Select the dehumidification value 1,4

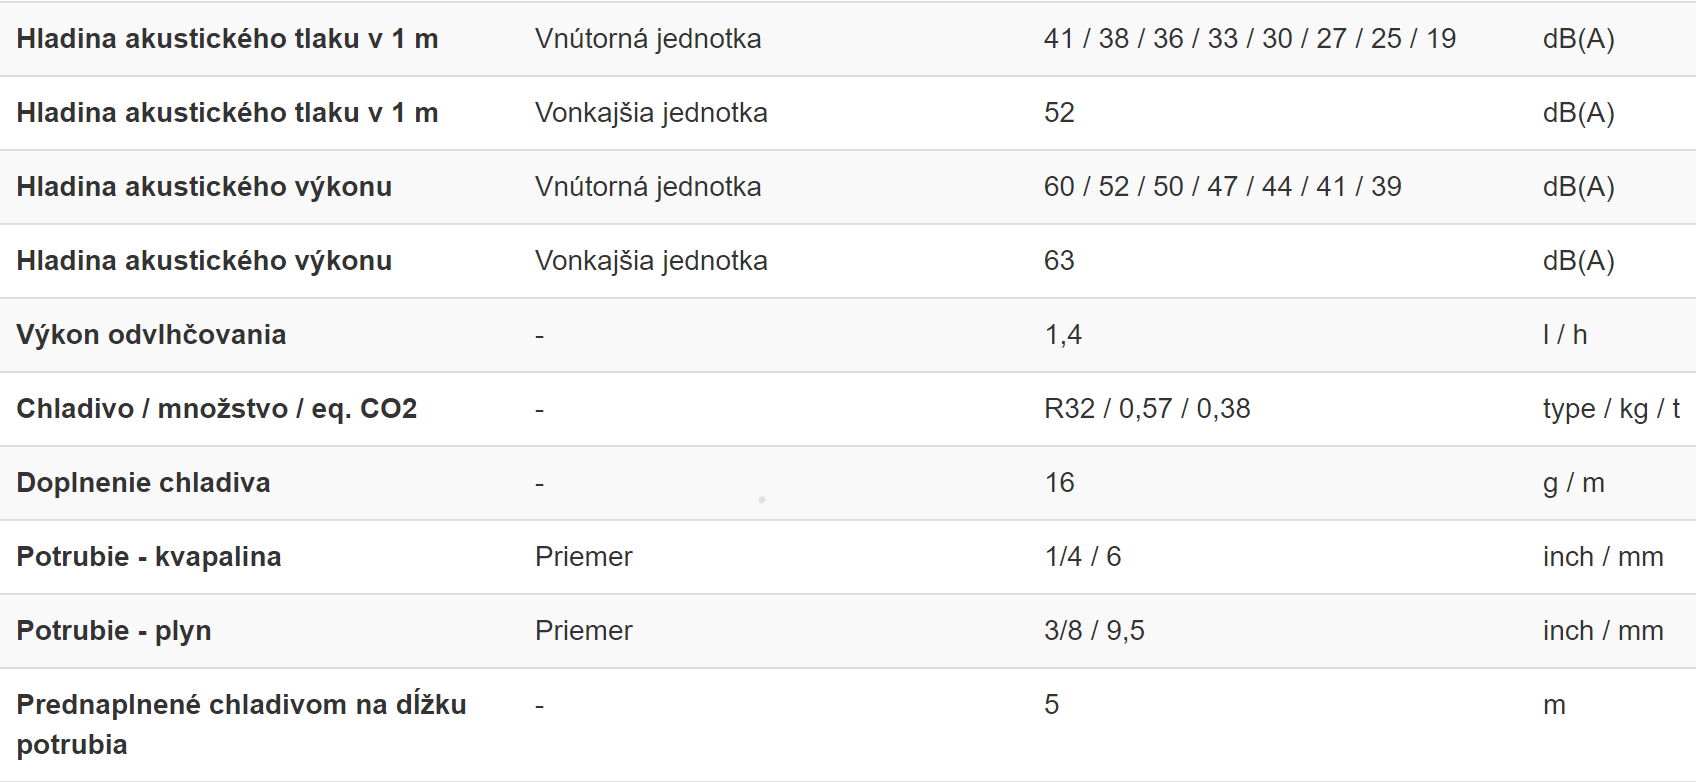(x=1063, y=335)
